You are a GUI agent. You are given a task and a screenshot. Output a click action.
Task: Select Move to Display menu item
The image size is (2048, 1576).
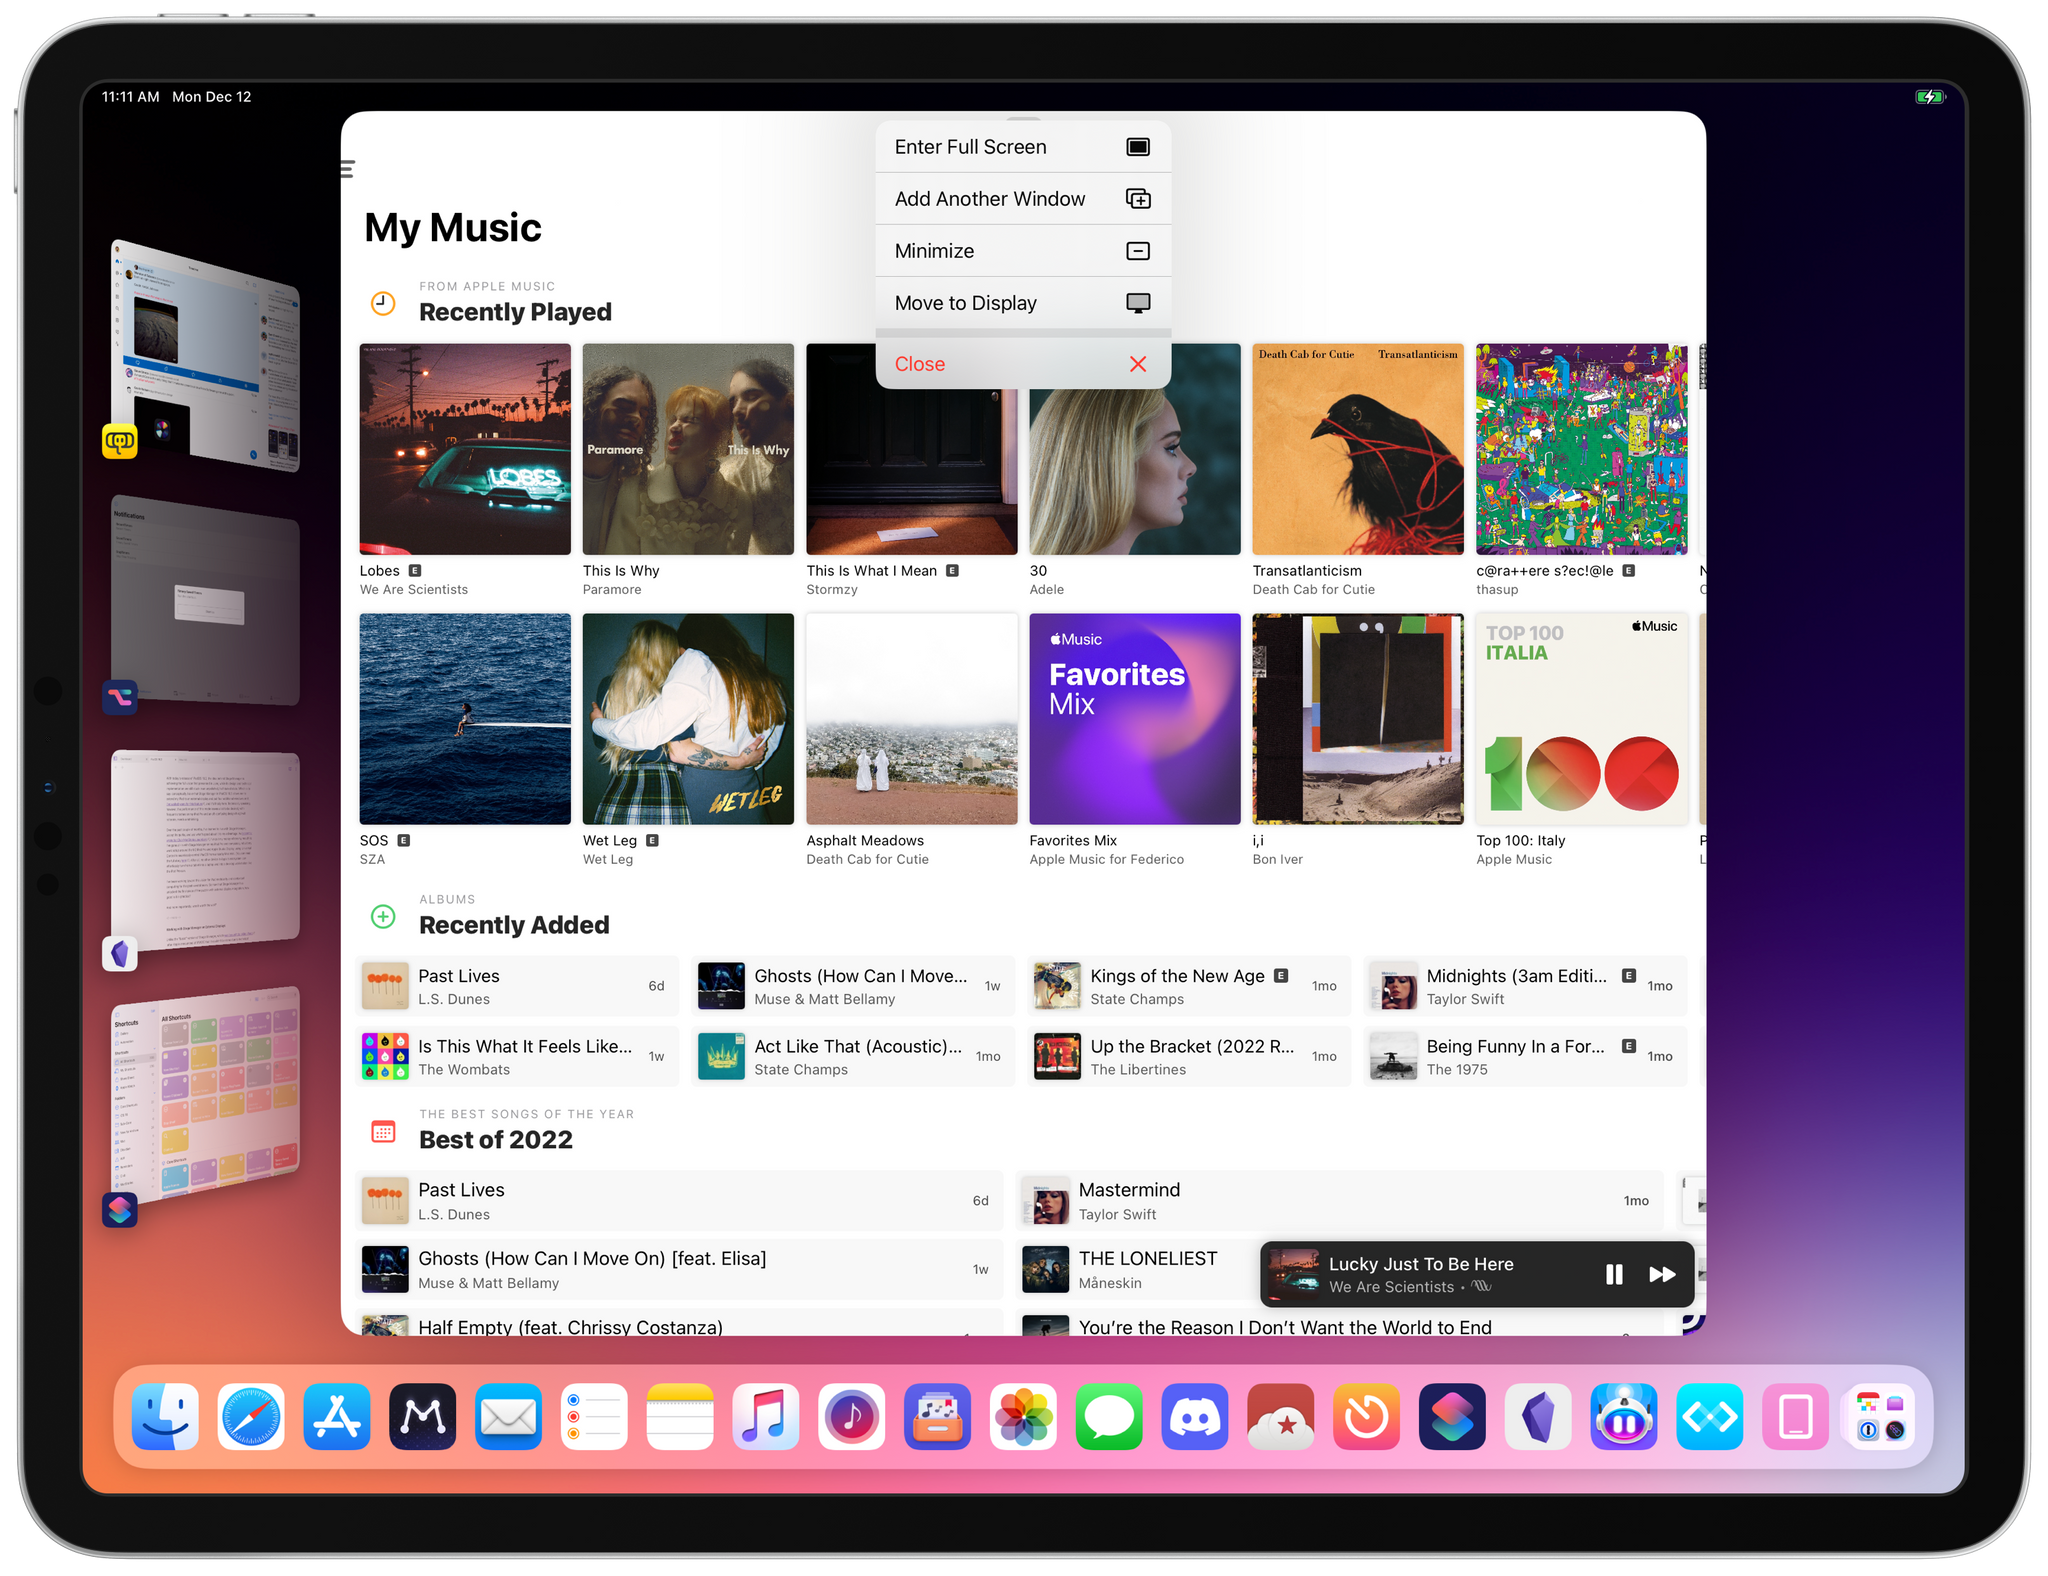1023,303
